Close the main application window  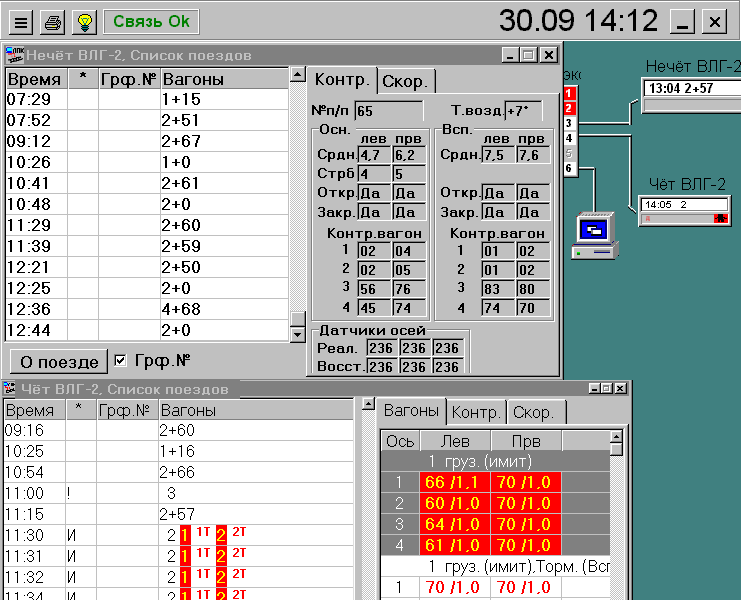715,22
